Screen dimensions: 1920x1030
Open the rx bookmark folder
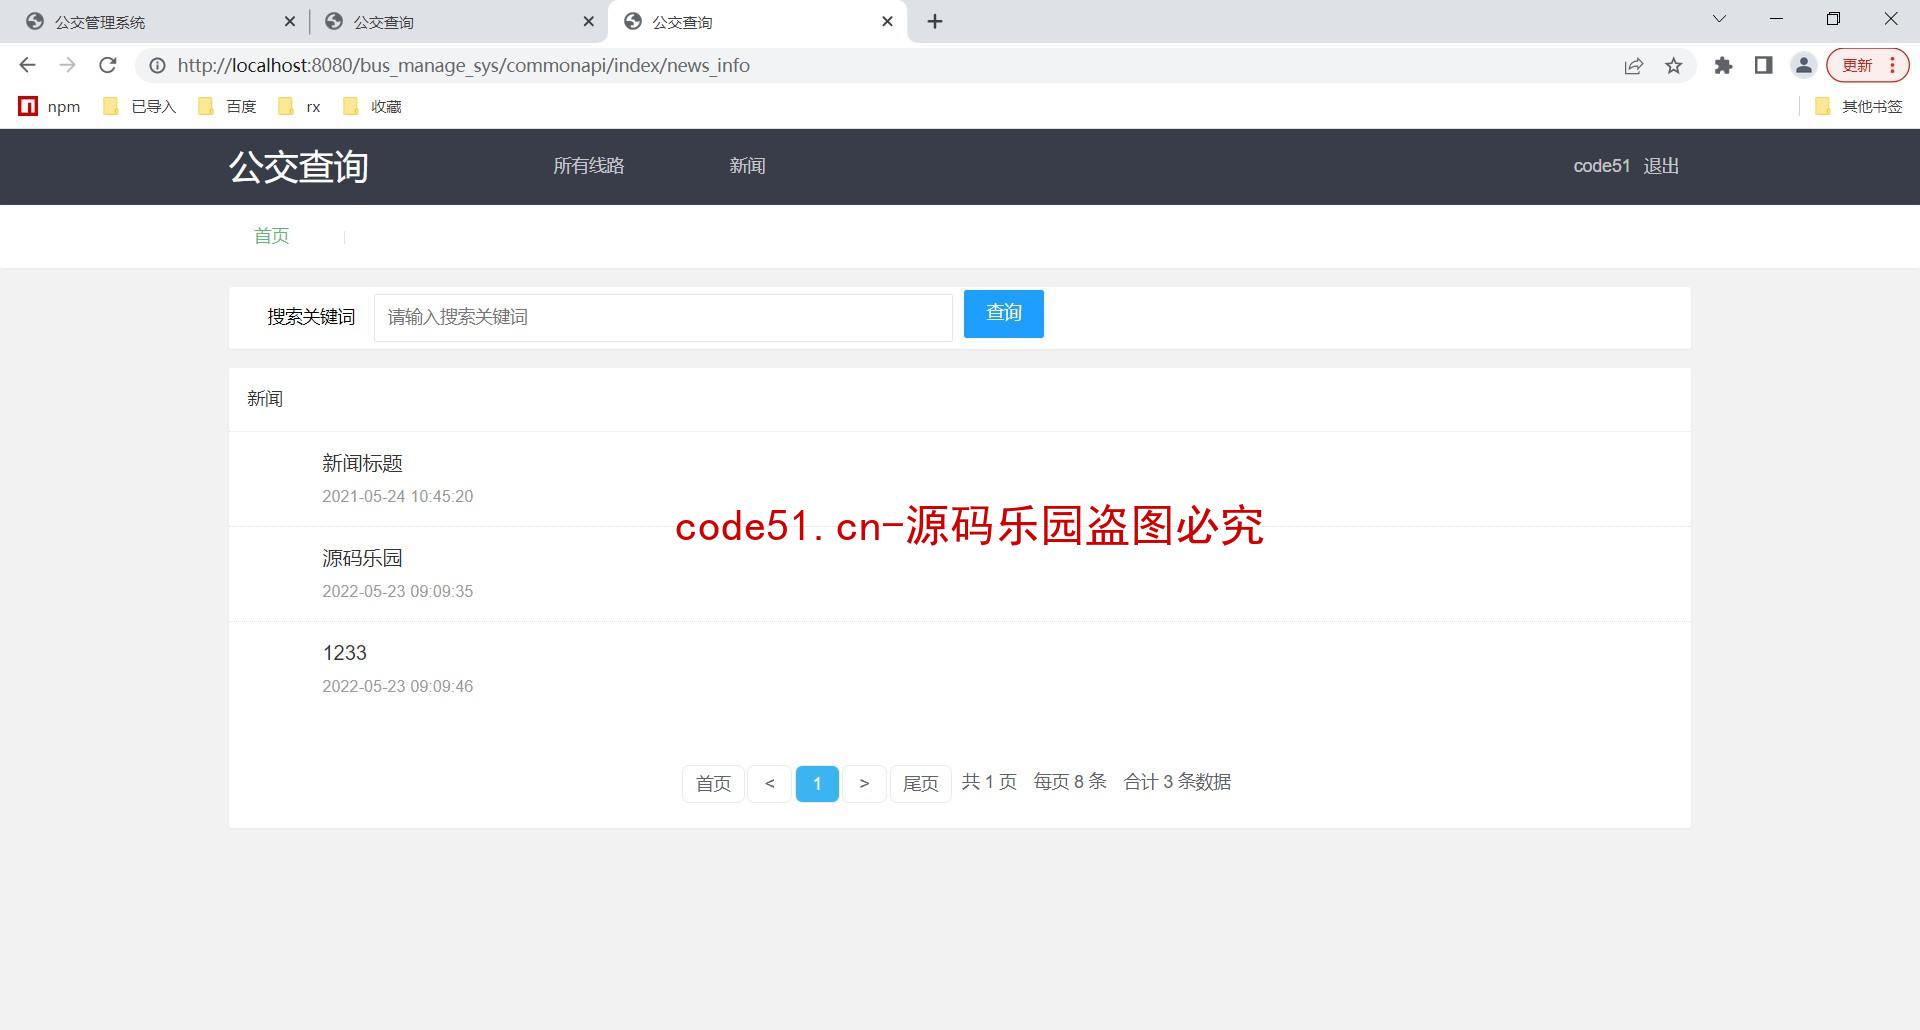(300, 106)
